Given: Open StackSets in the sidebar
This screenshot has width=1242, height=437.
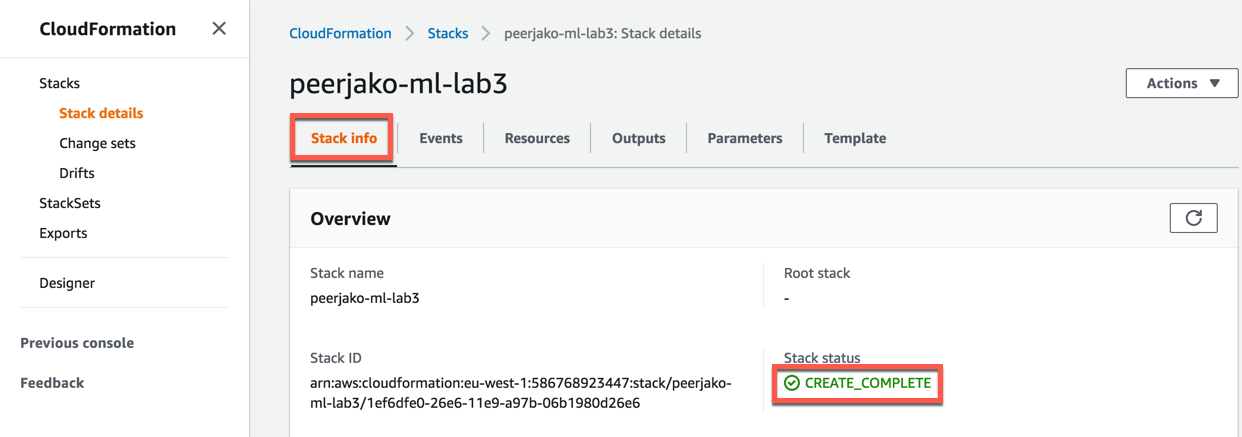Looking at the screenshot, I should [70, 203].
